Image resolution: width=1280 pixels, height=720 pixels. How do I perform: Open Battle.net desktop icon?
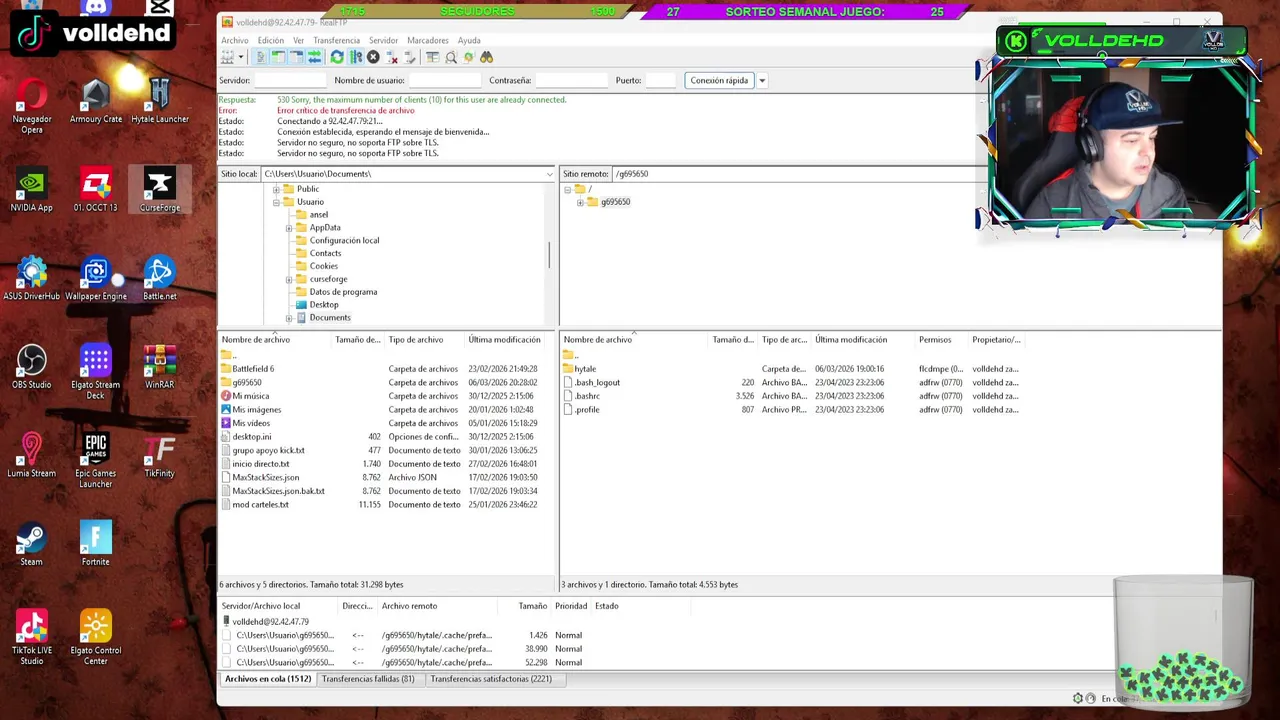click(x=160, y=279)
